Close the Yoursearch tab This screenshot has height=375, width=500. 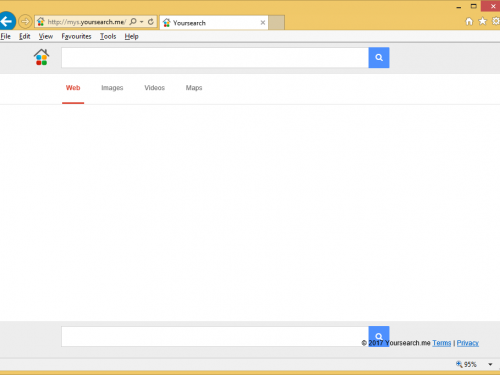pyautogui.click(x=263, y=23)
